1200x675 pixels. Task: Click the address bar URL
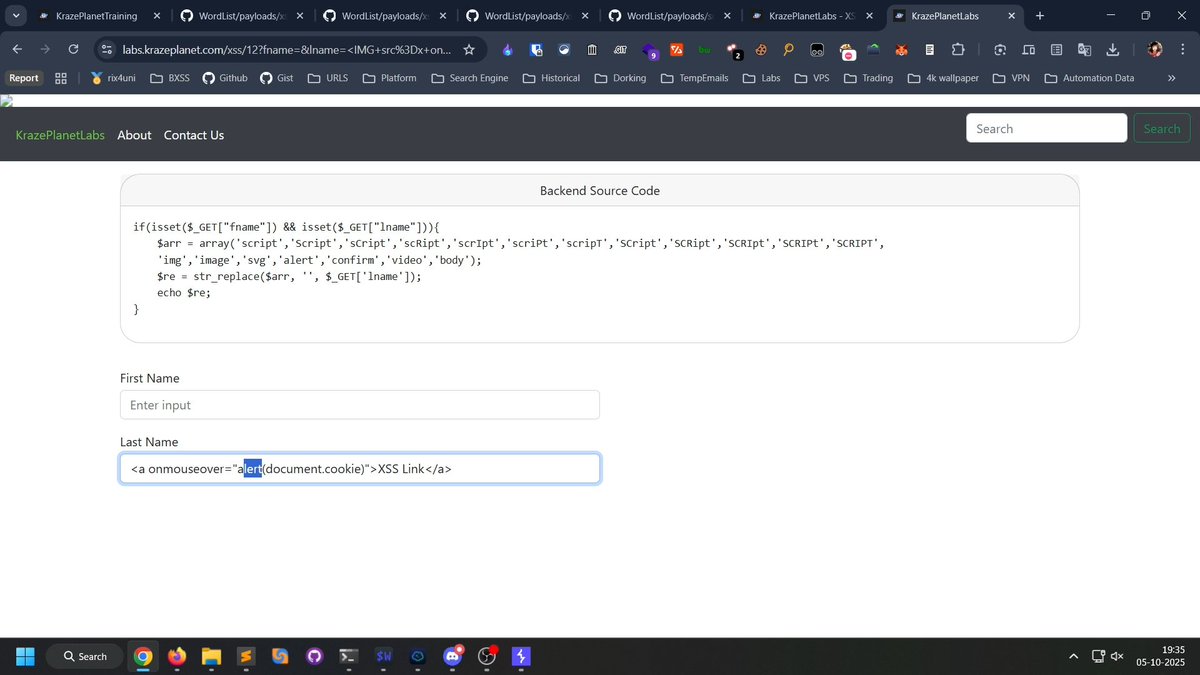(x=287, y=49)
